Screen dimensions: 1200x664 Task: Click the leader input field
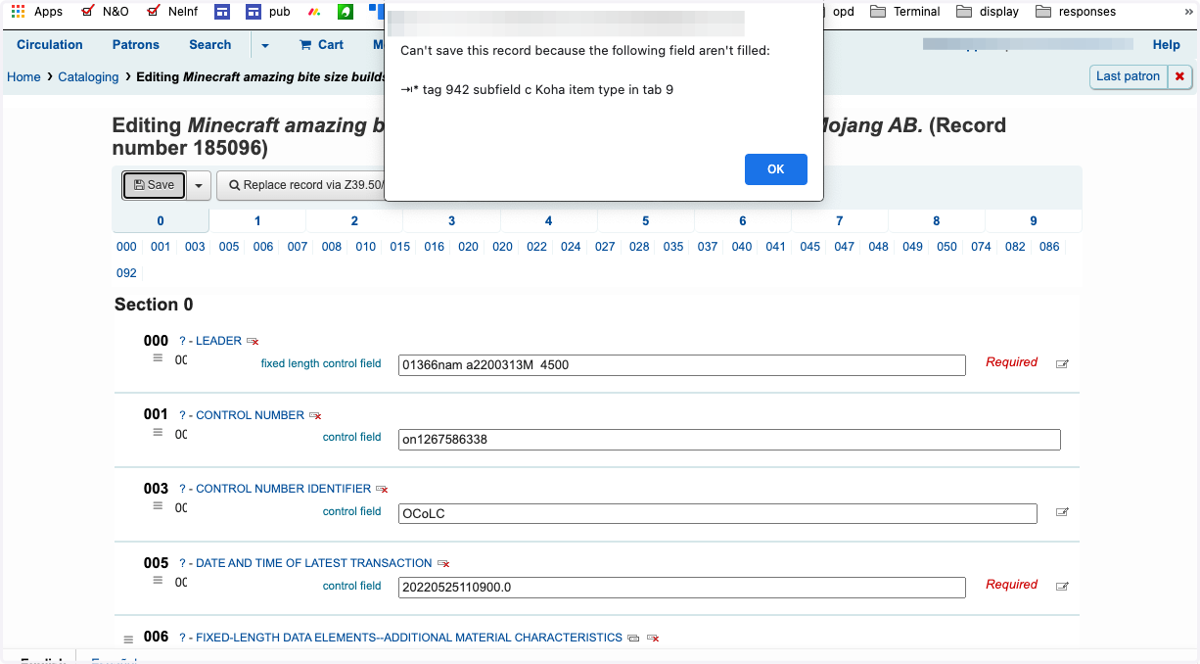(682, 365)
